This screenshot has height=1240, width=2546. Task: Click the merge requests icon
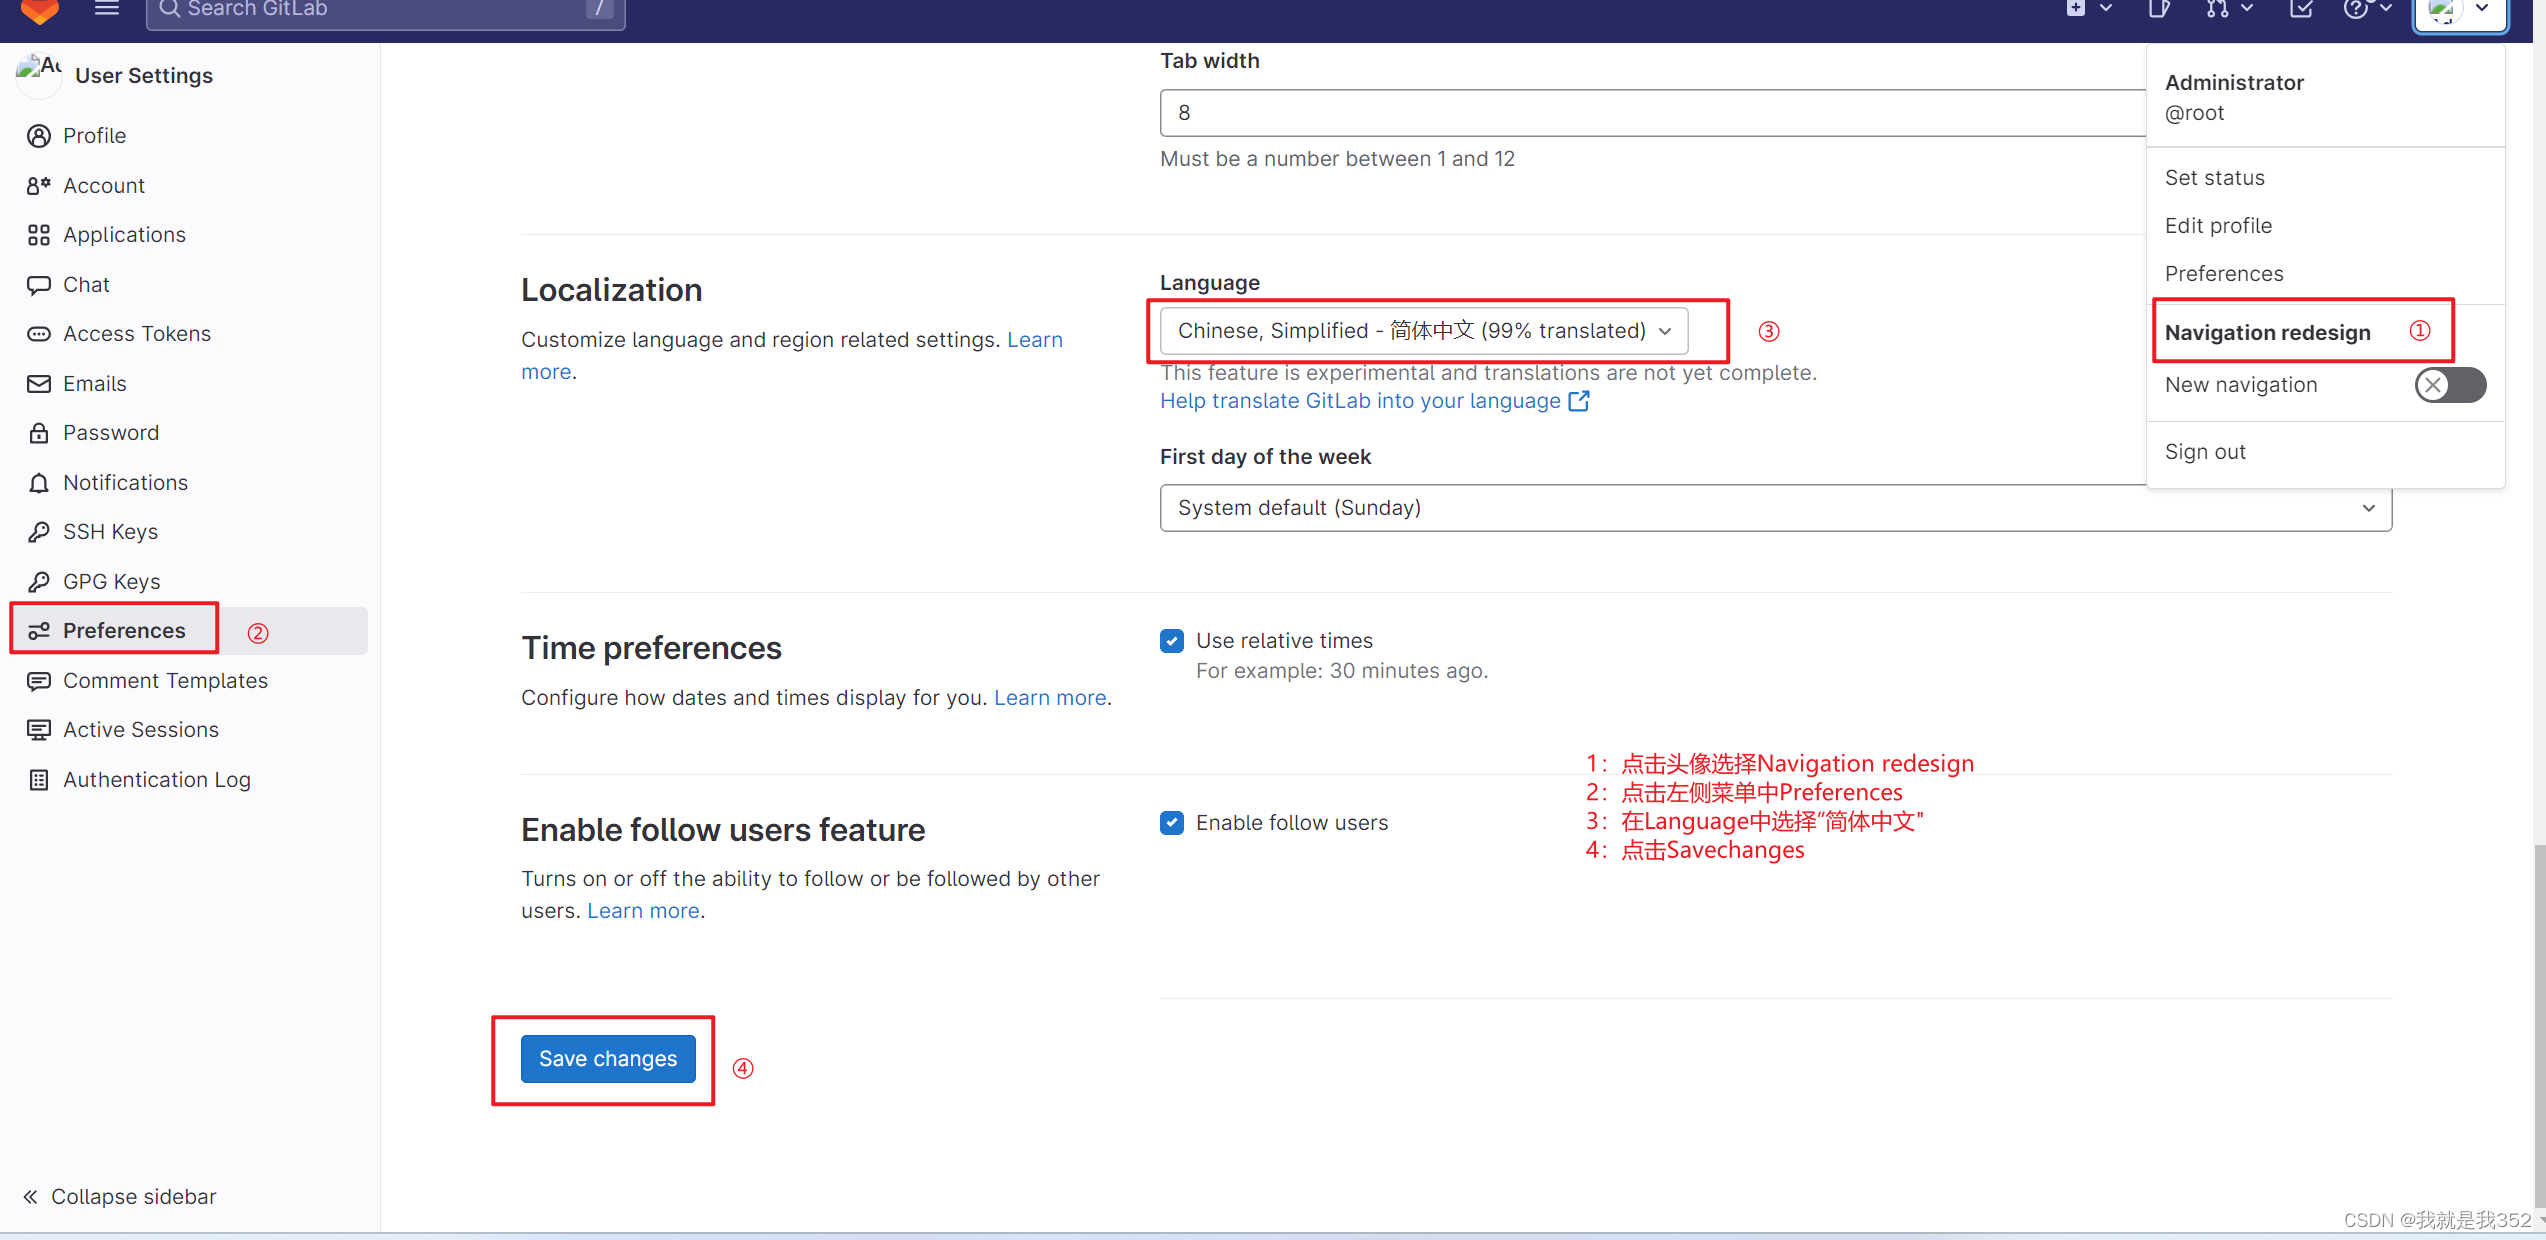click(x=2215, y=11)
